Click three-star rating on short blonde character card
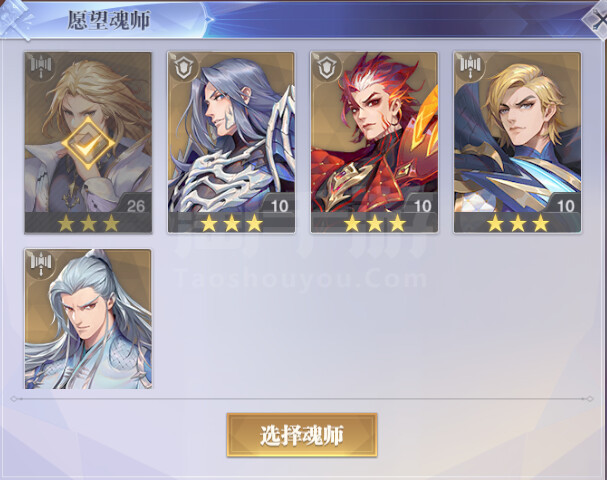 [518, 223]
